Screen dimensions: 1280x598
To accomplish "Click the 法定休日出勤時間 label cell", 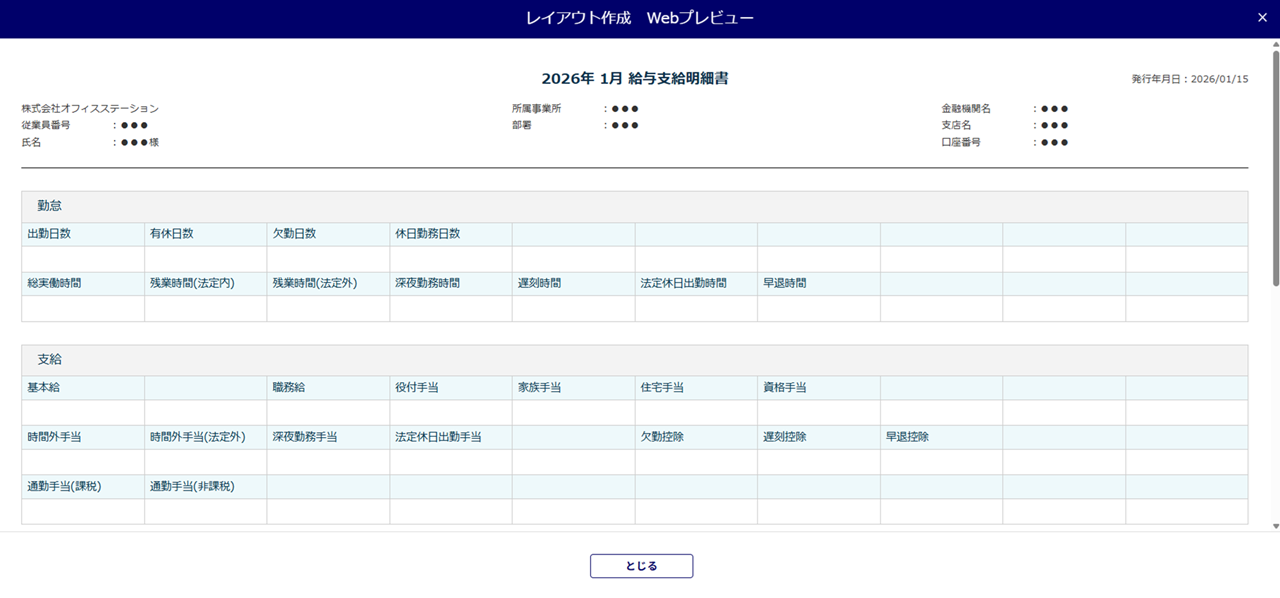I will click(x=683, y=284).
